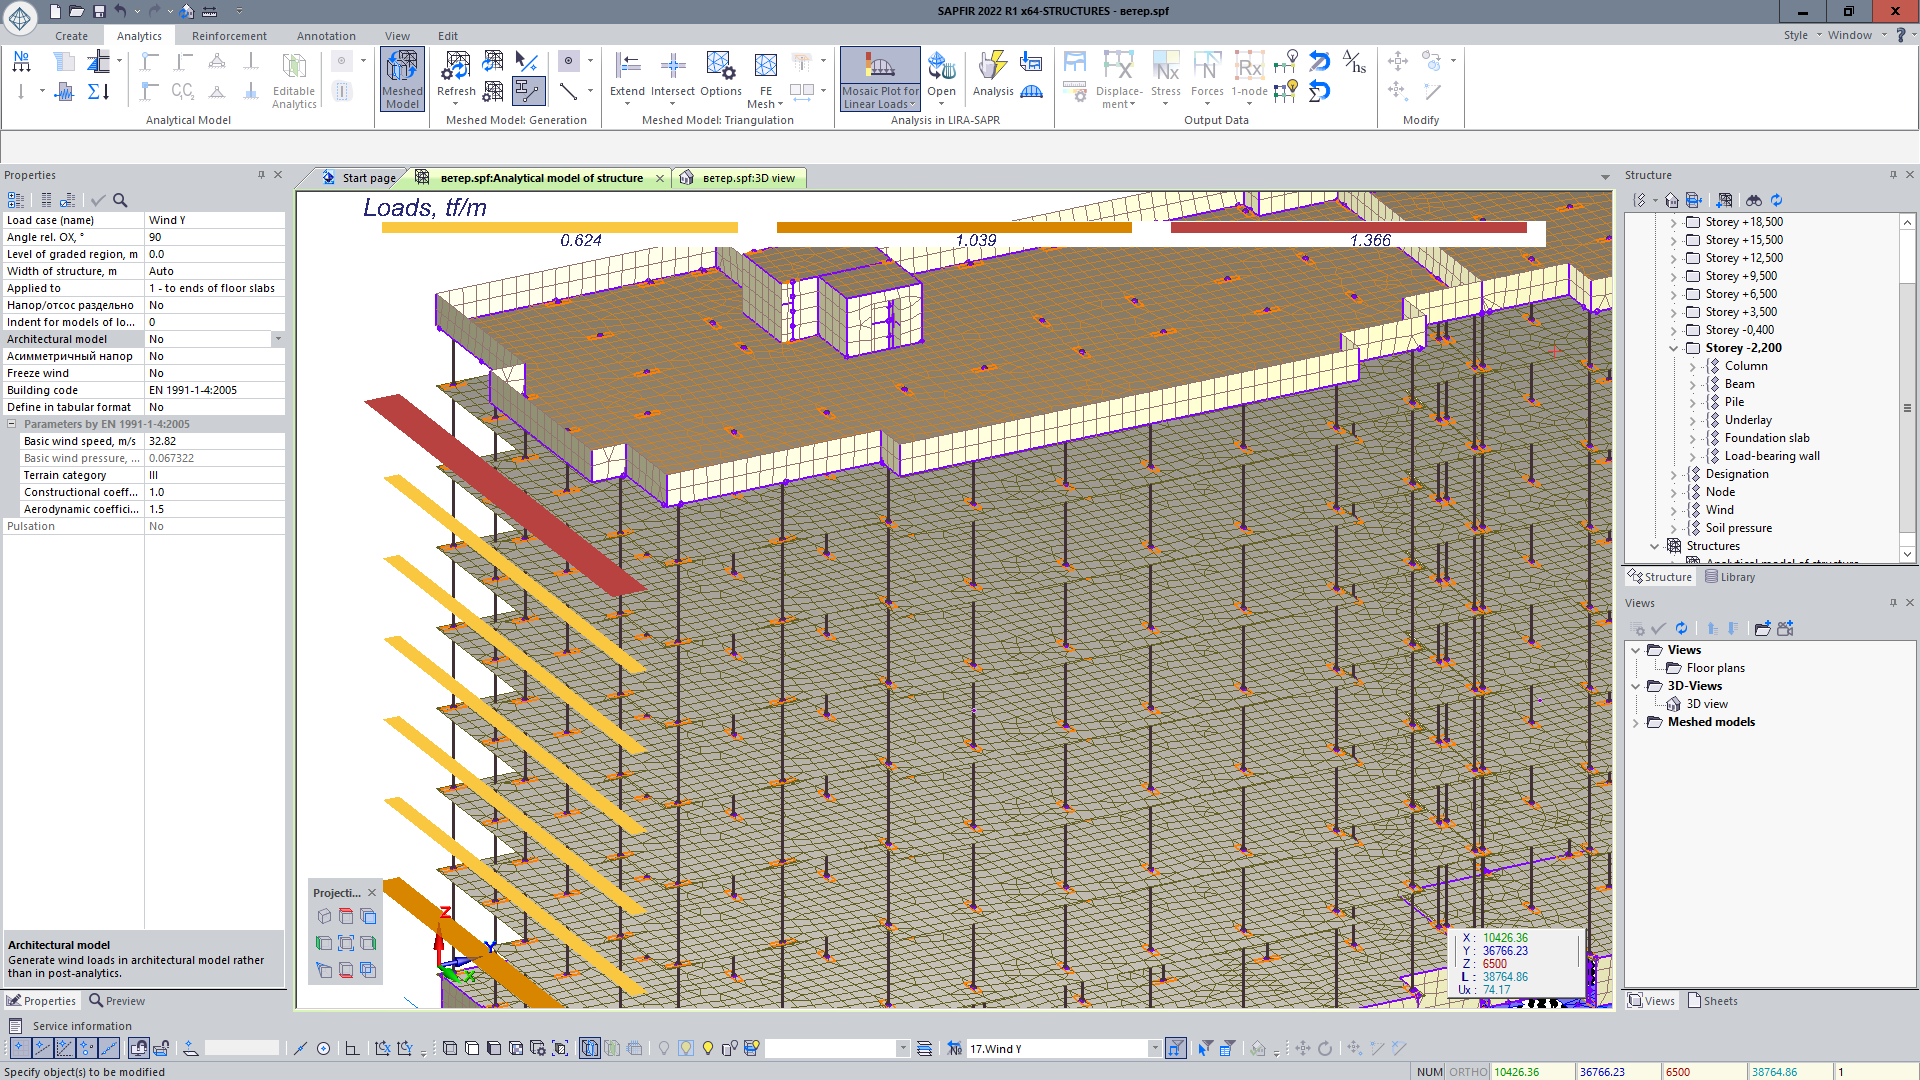Viewport: 1920px width, 1080px height.
Task: Collapse the Storey -2,200 tree node
Action: (1674, 348)
